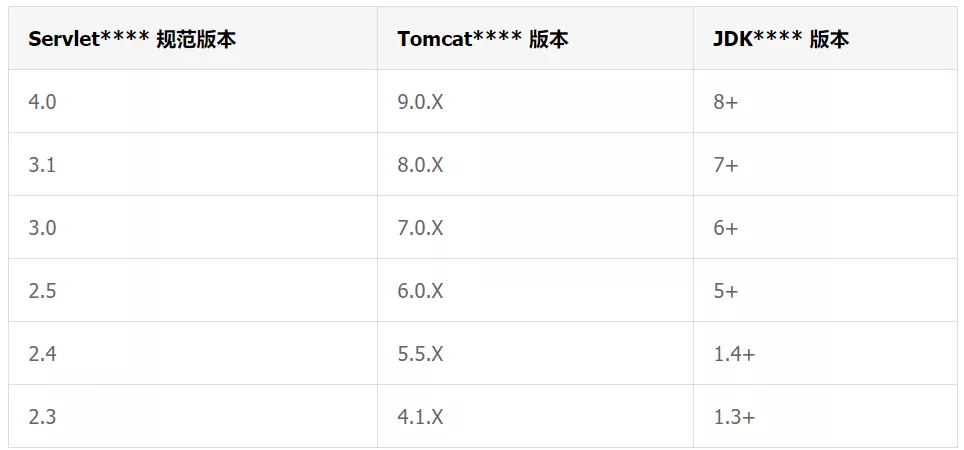Select the Servlet 3.1 cell
The height and width of the screenshot is (450, 964).
pos(193,164)
